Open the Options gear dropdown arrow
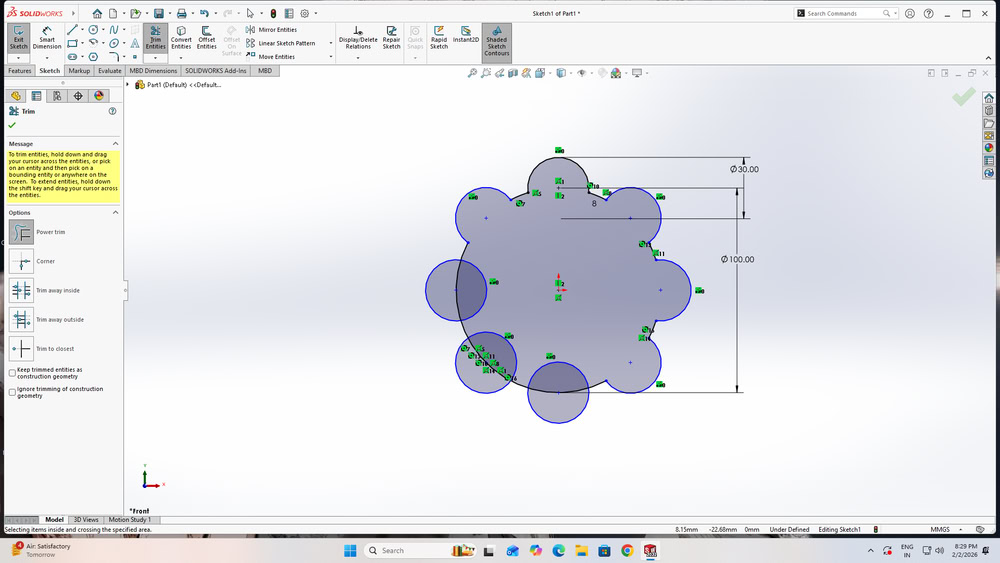The height and width of the screenshot is (563, 1000). [x=315, y=13]
